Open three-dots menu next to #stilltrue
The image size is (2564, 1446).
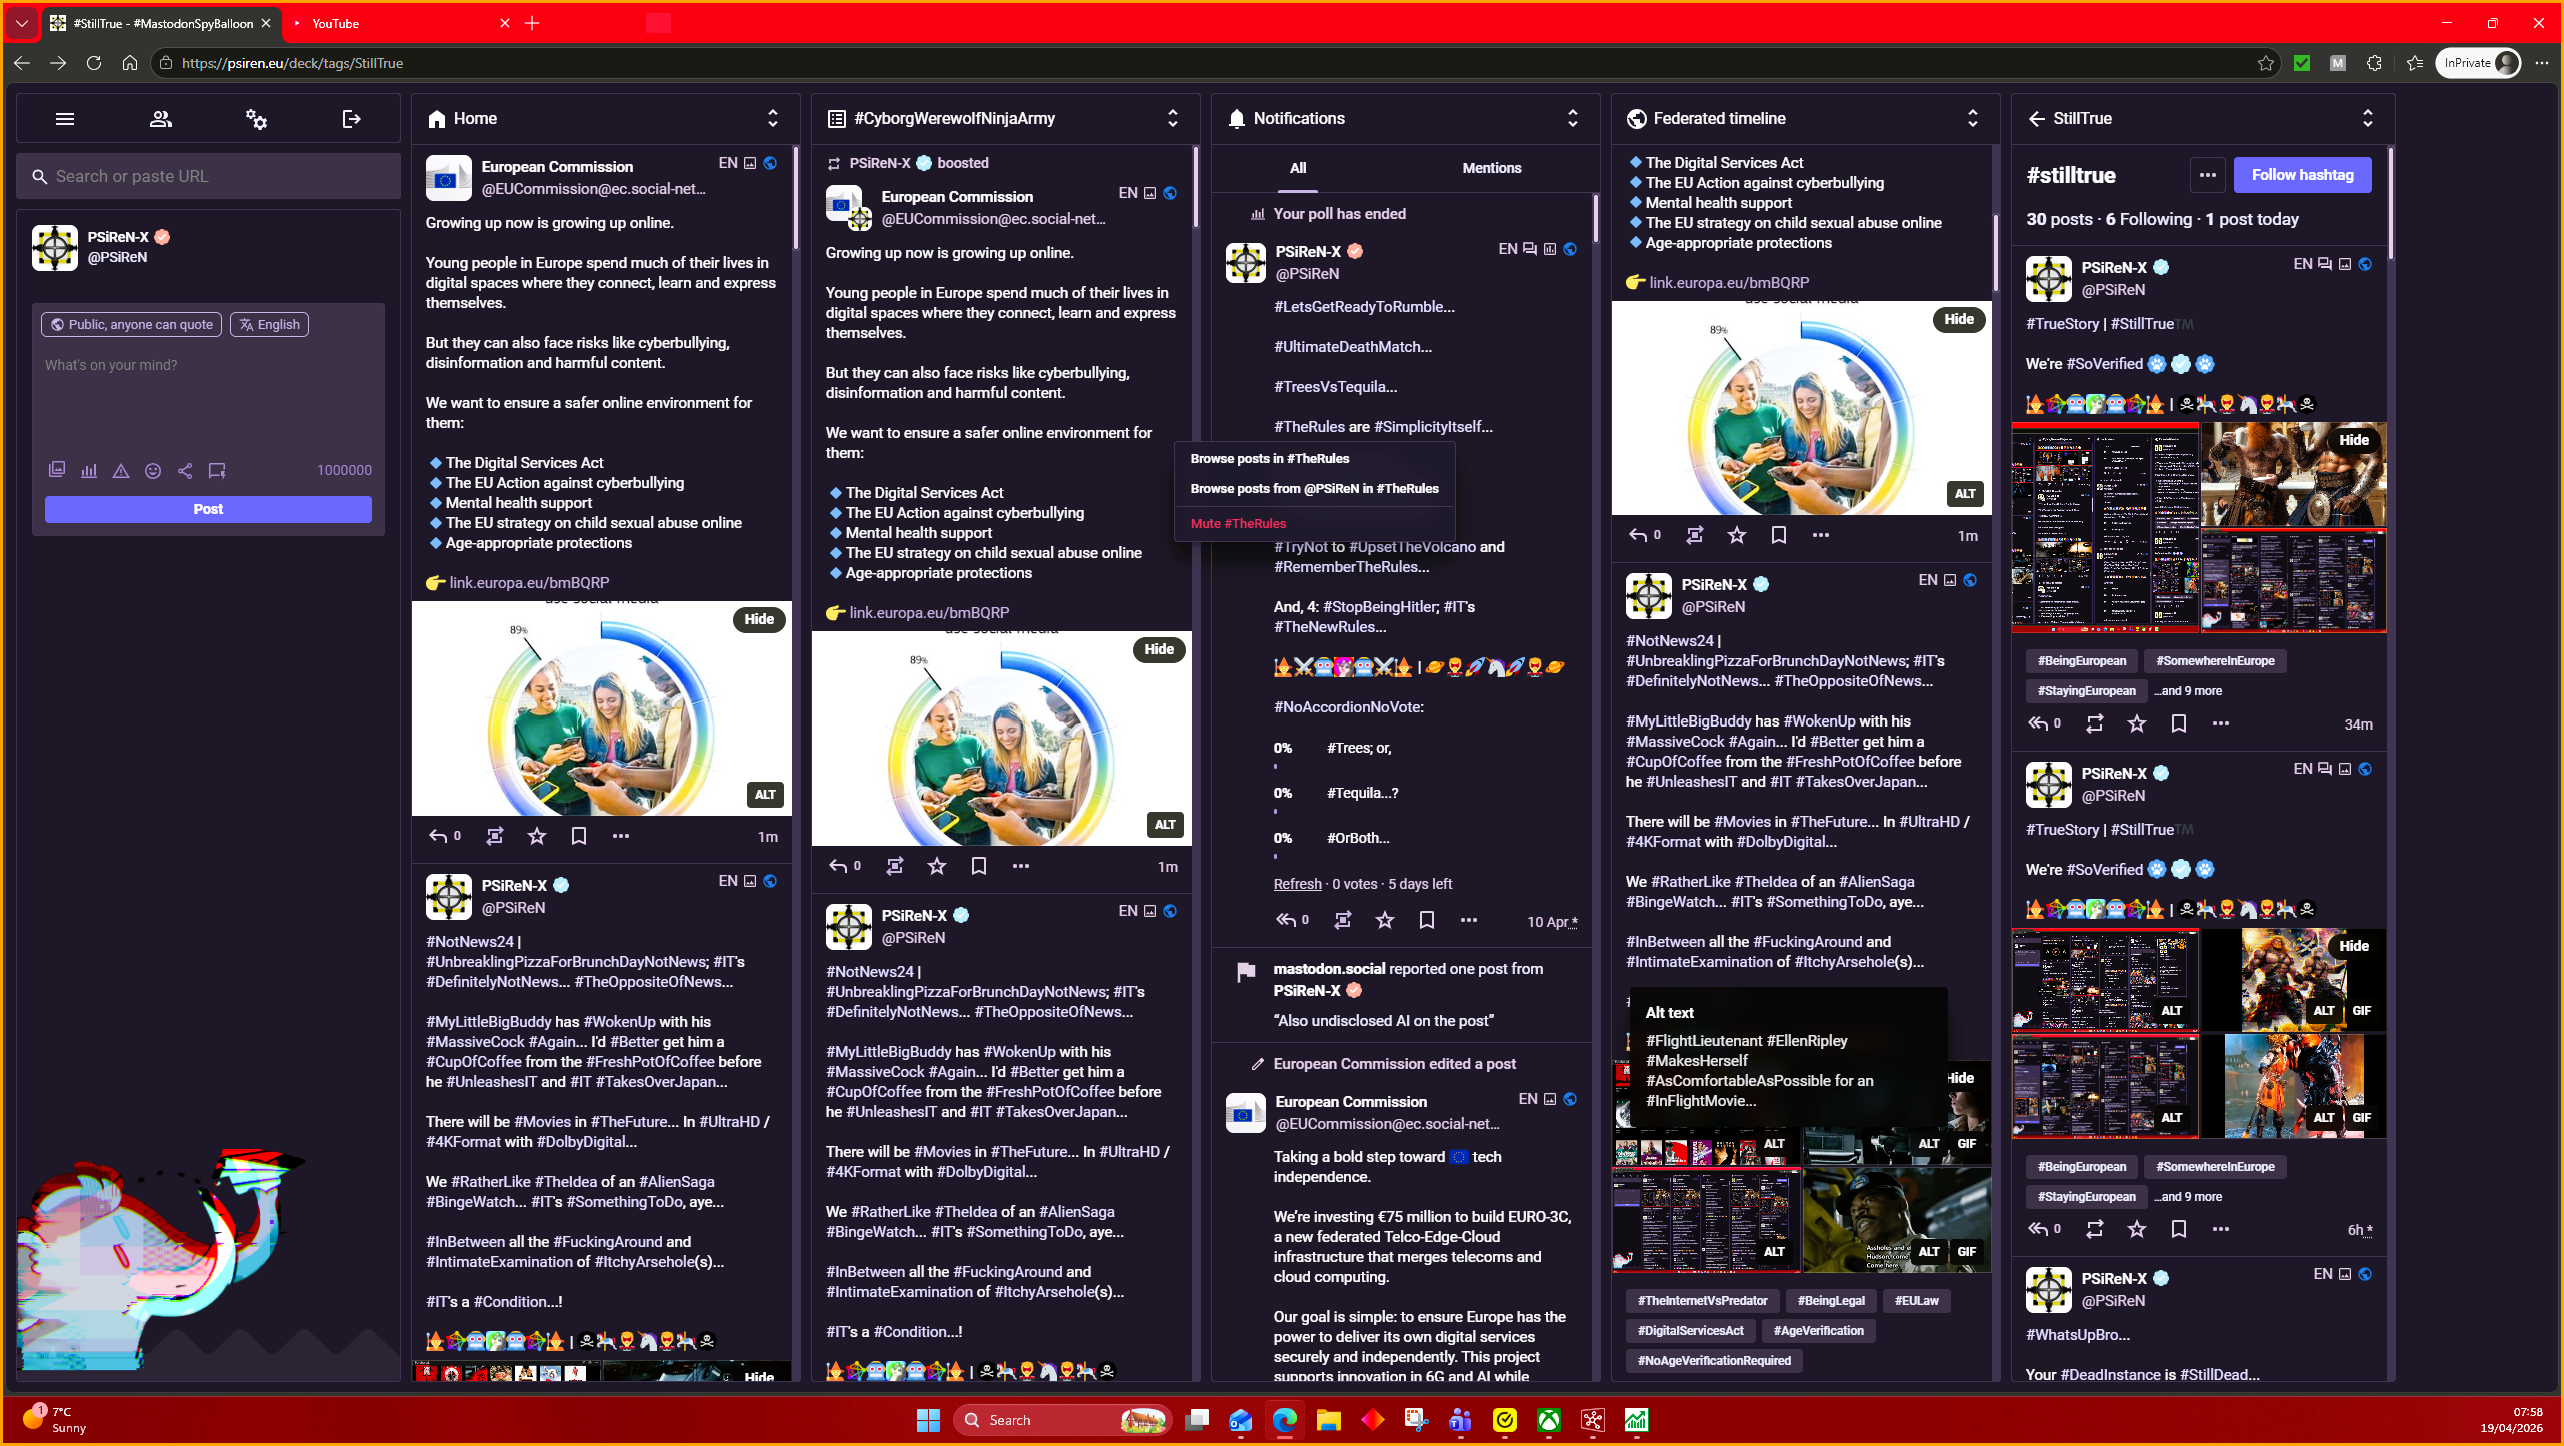point(2208,175)
